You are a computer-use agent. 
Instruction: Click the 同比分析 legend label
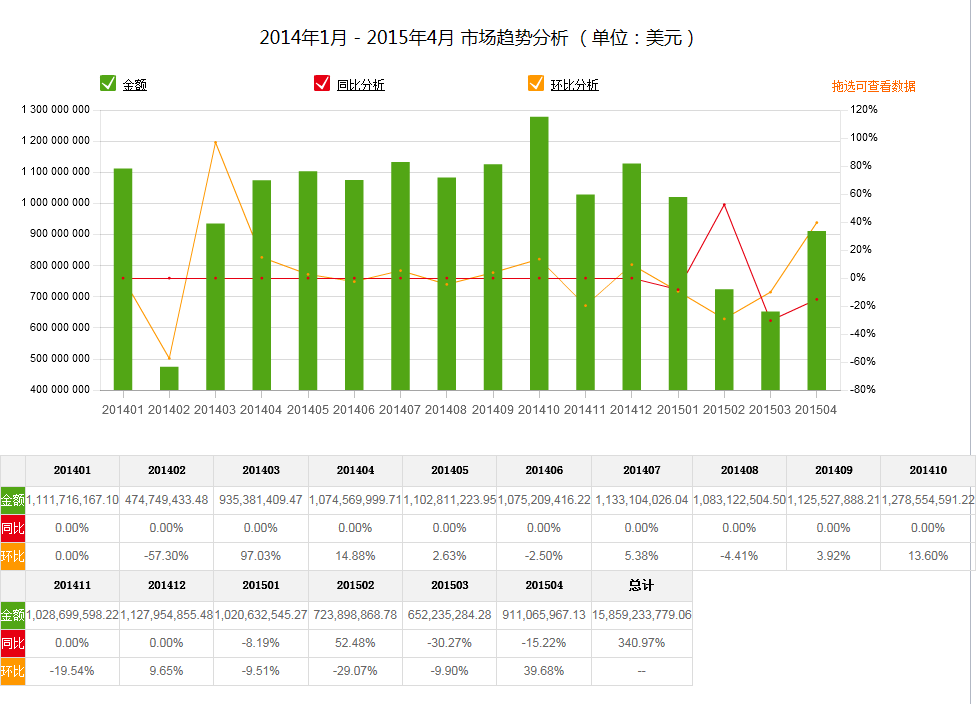(x=360, y=85)
